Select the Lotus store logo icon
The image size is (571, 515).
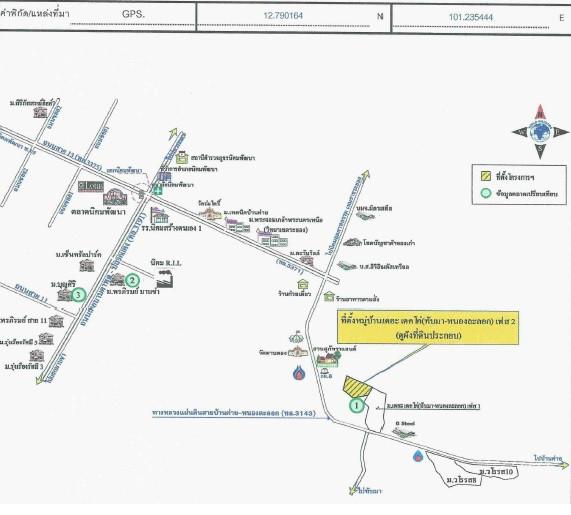[x=91, y=186]
